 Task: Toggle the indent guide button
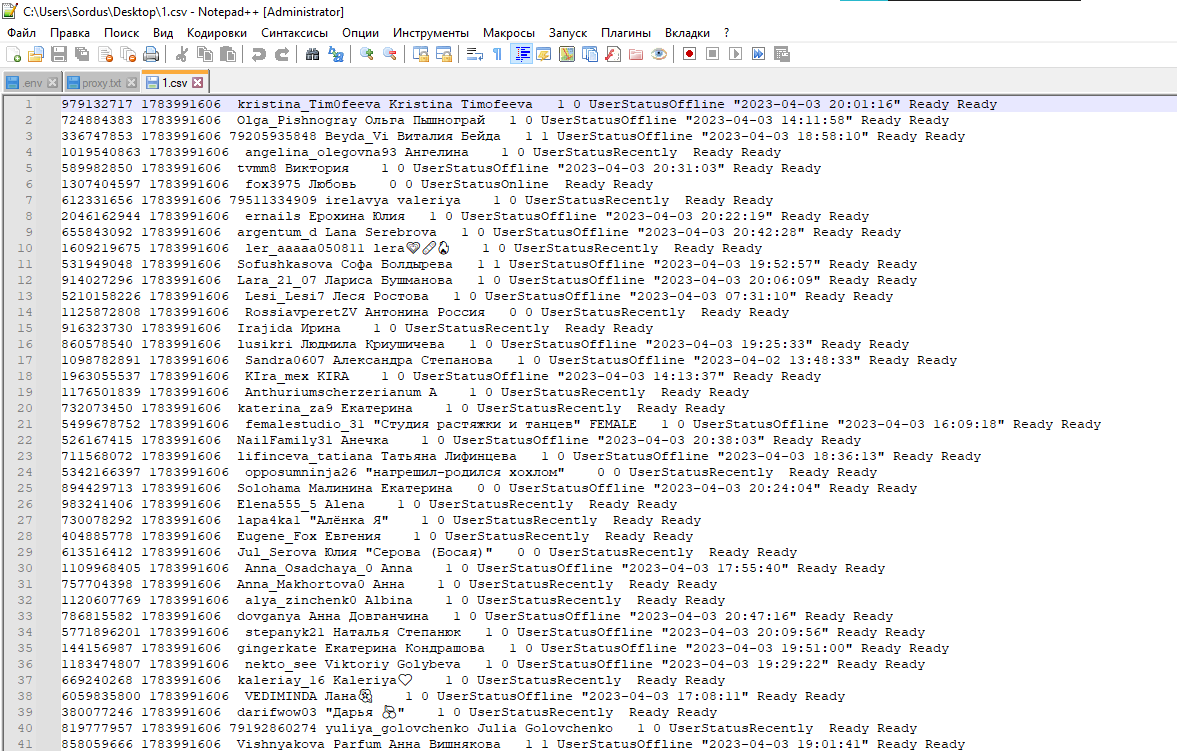pyautogui.click(x=521, y=54)
